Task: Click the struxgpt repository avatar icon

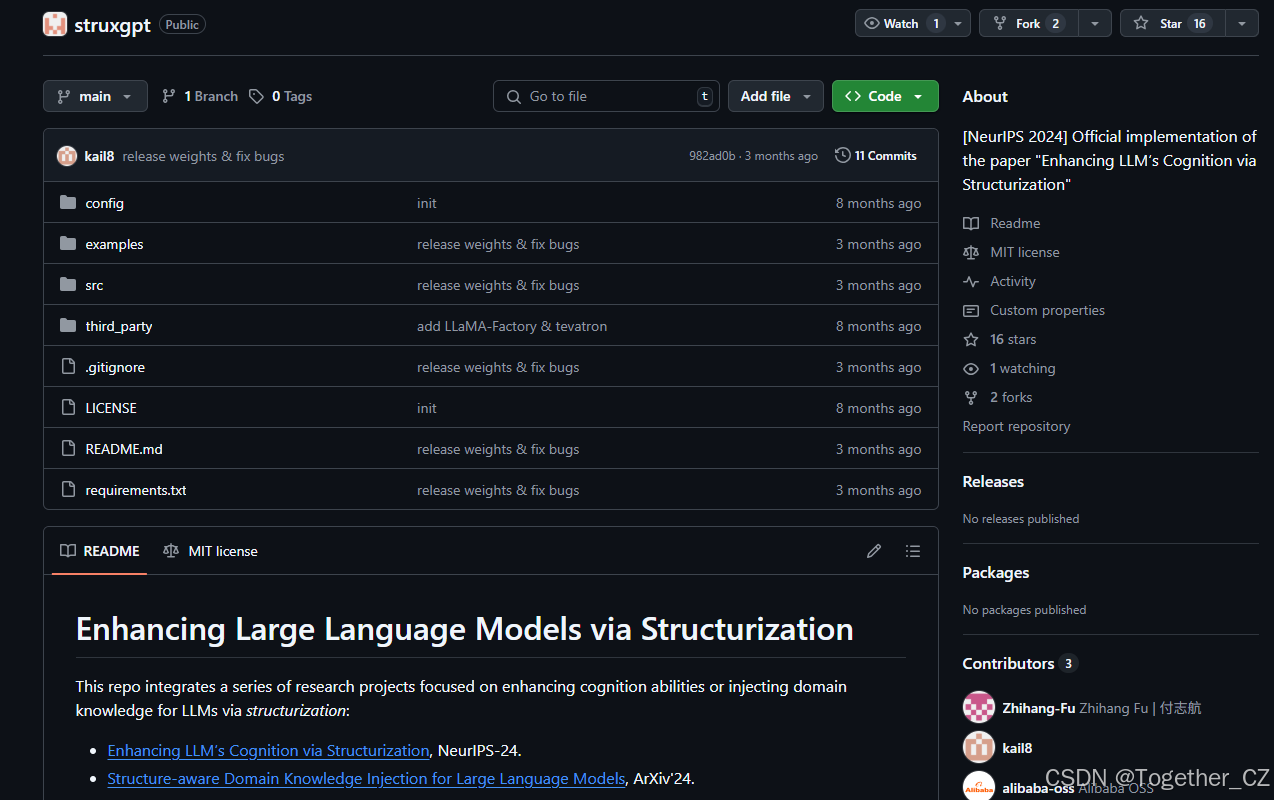Action: [55, 24]
